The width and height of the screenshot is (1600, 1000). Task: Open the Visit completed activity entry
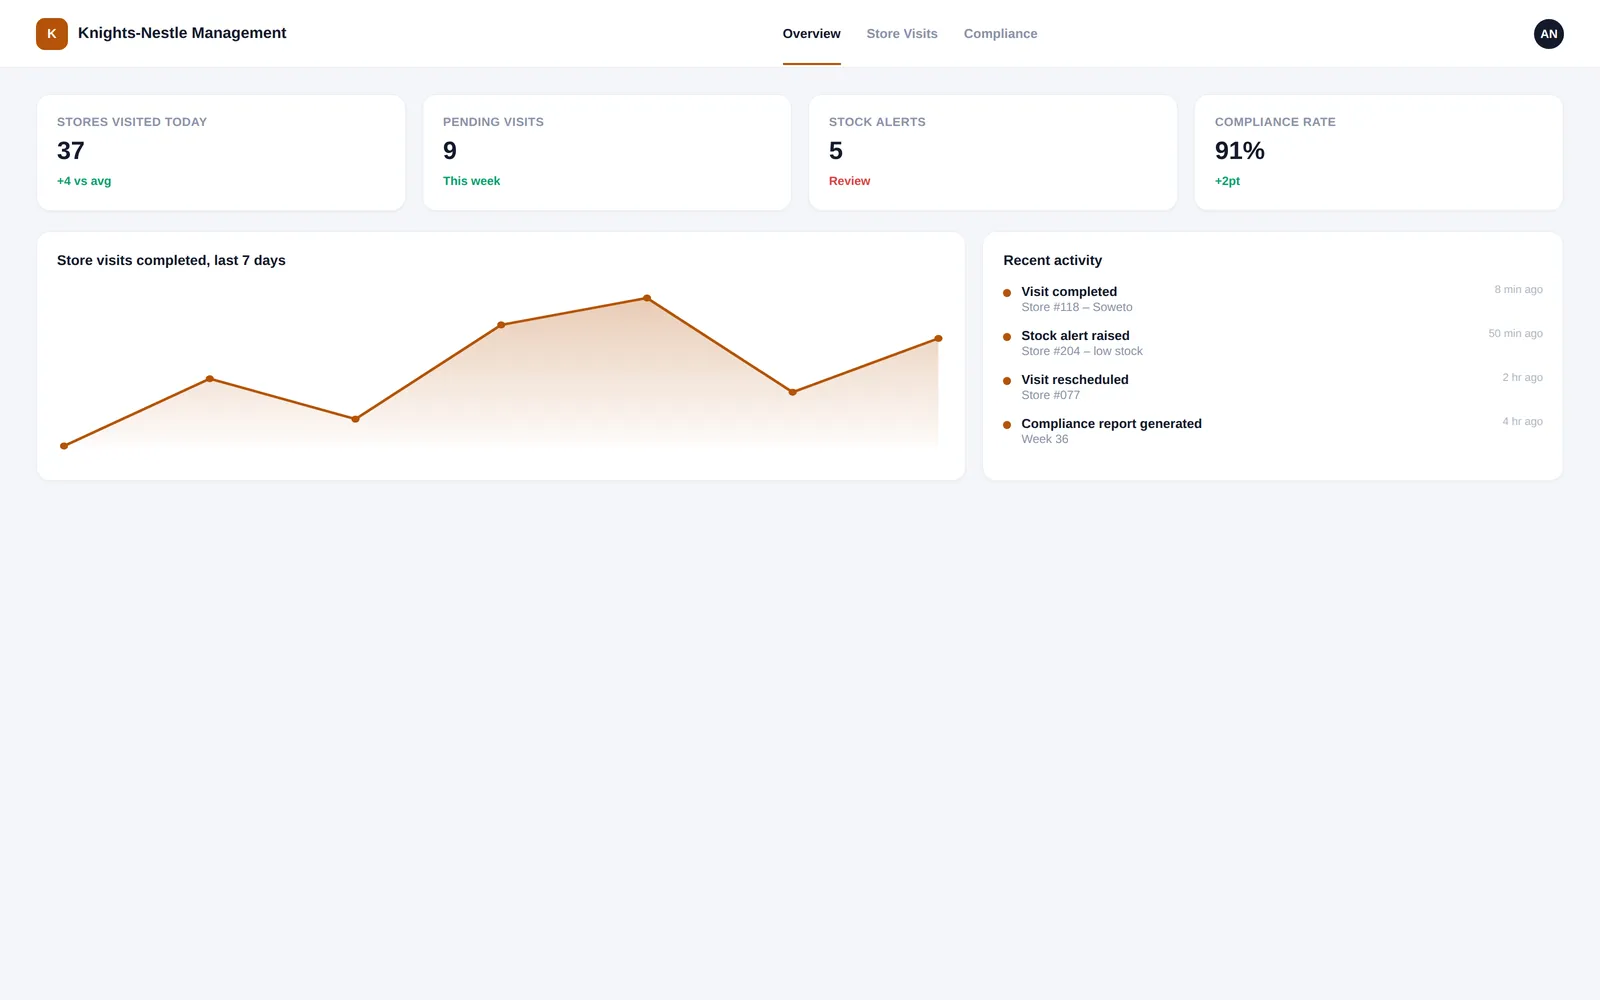[x=1273, y=299]
